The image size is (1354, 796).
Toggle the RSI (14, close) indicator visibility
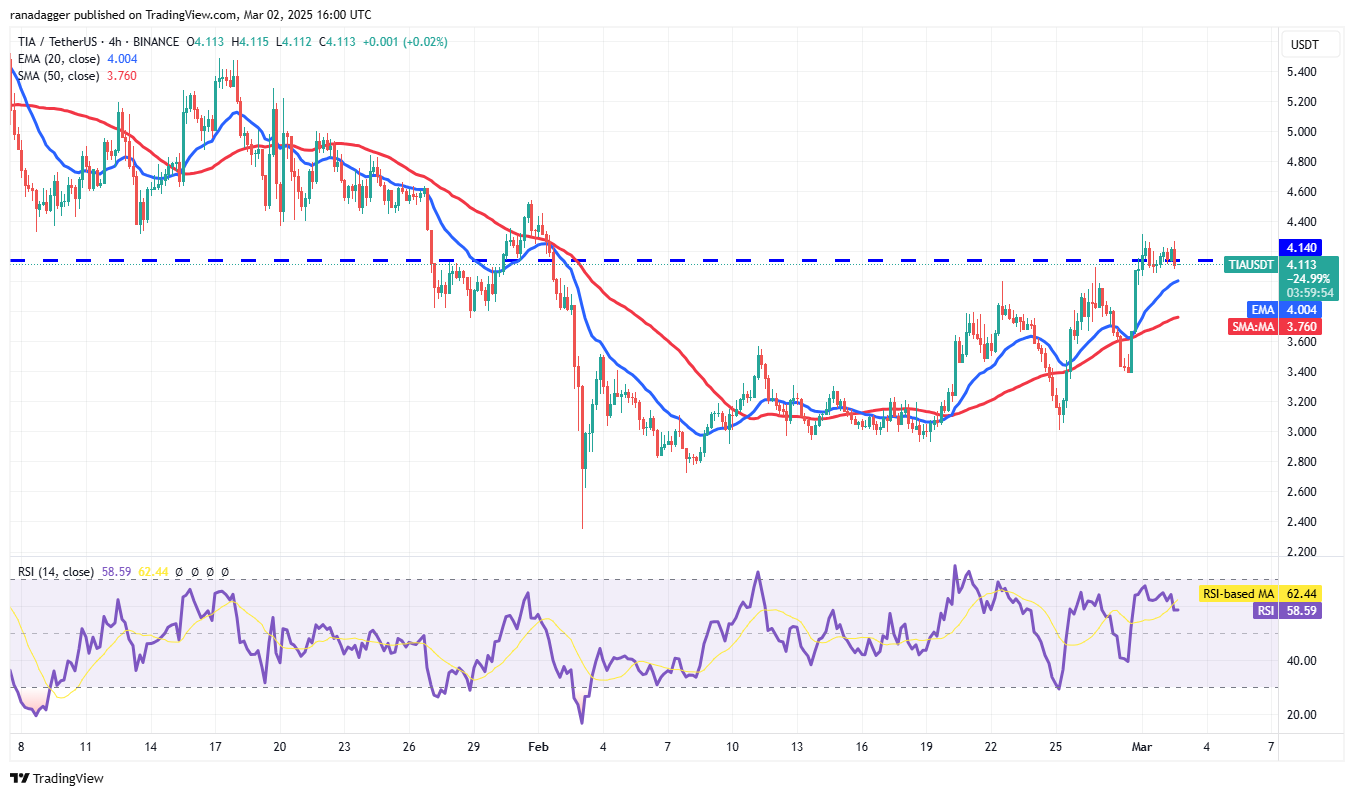55,571
